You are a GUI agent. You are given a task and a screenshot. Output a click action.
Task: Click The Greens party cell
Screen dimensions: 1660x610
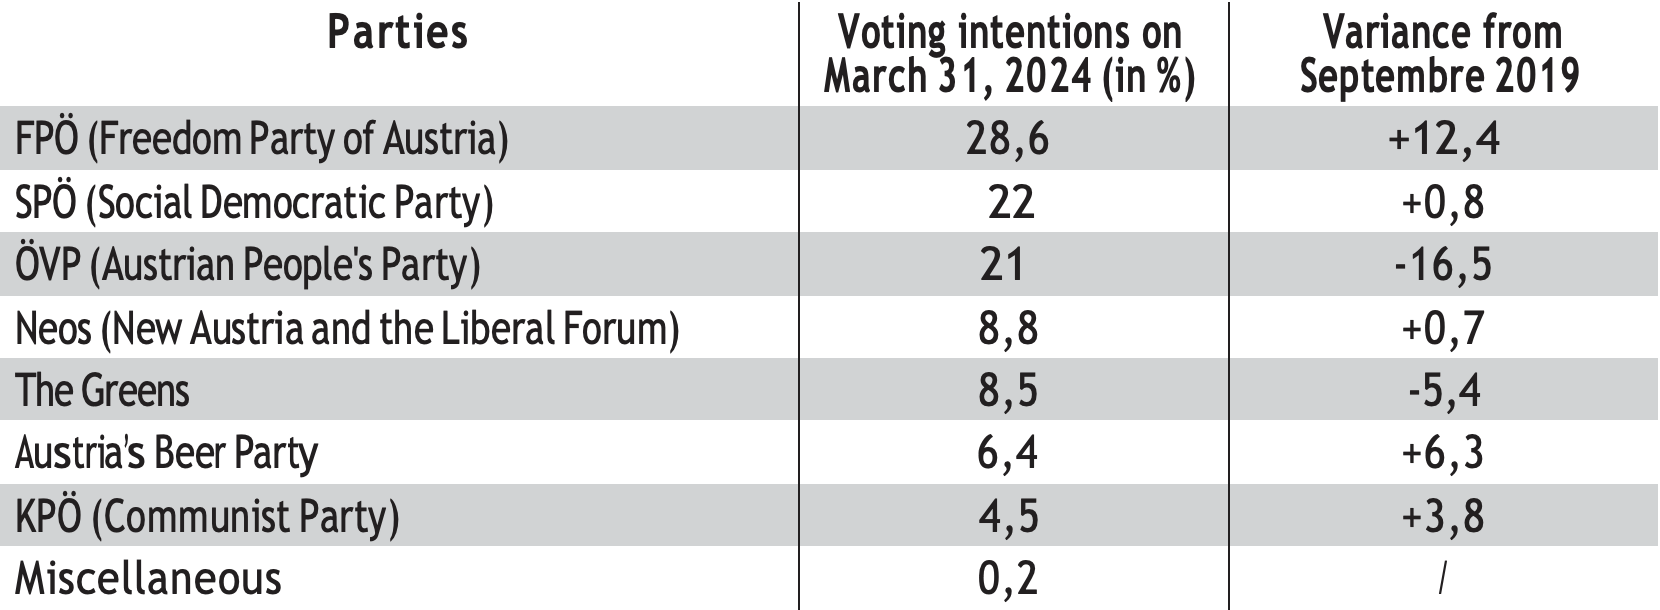tap(102, 390)
